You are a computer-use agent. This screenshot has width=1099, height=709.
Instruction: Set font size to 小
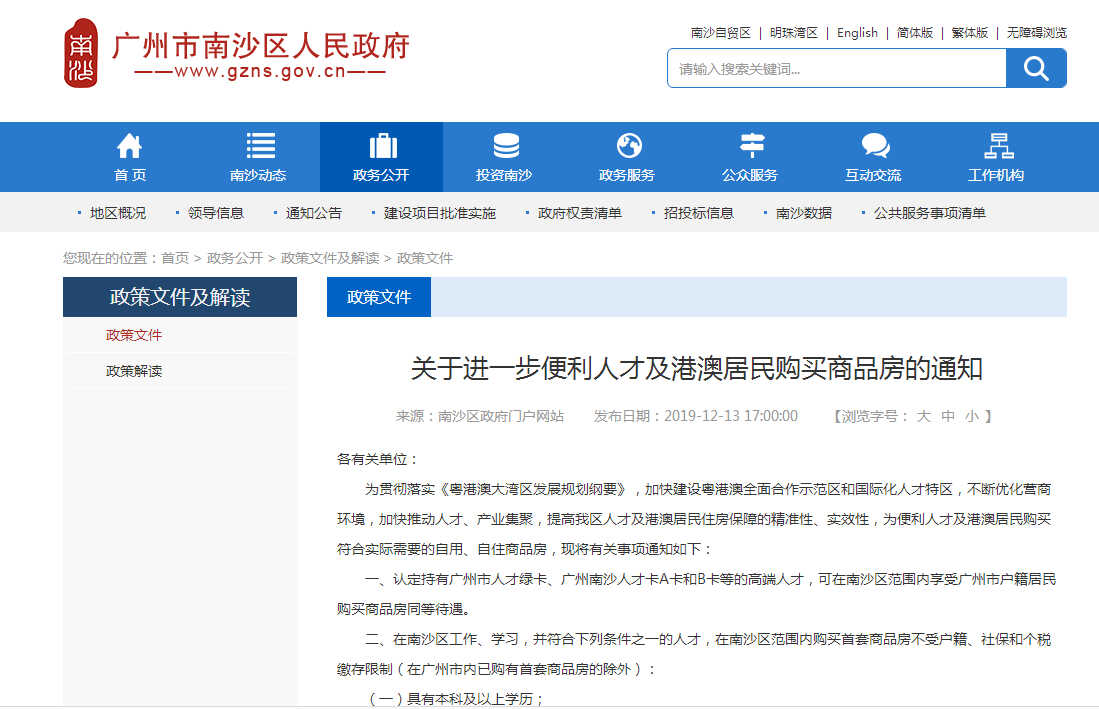tap(971, 416)
